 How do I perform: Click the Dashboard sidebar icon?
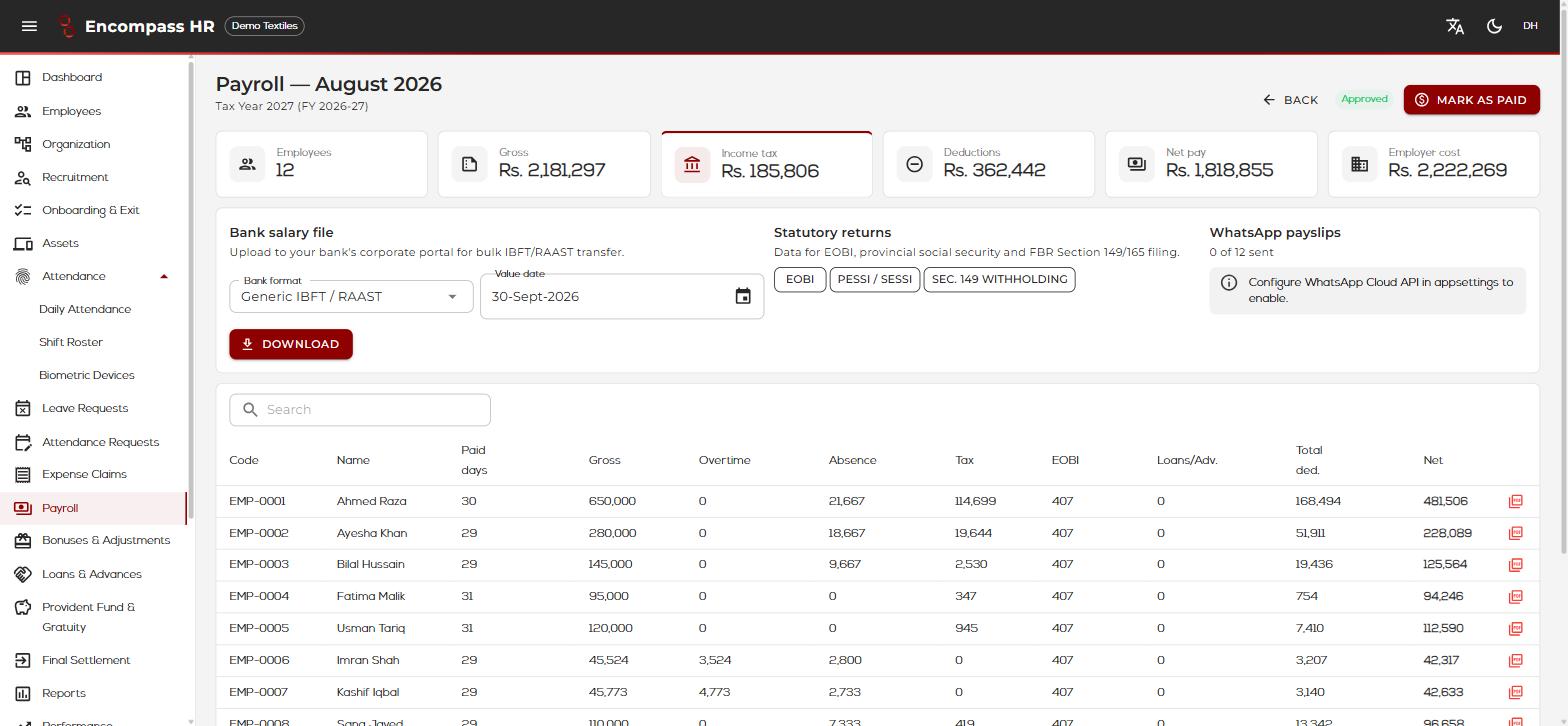click(x=23, y=77)
